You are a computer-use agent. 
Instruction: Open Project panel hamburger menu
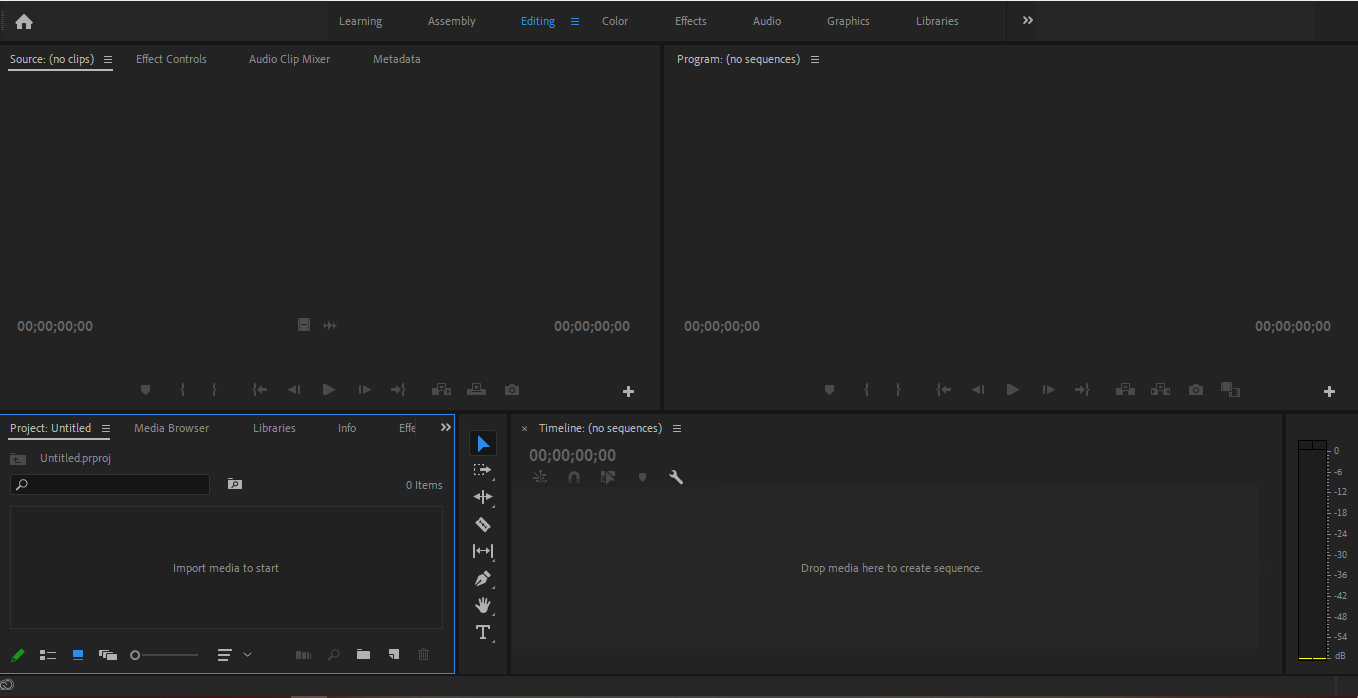click(x=106, y=429)
